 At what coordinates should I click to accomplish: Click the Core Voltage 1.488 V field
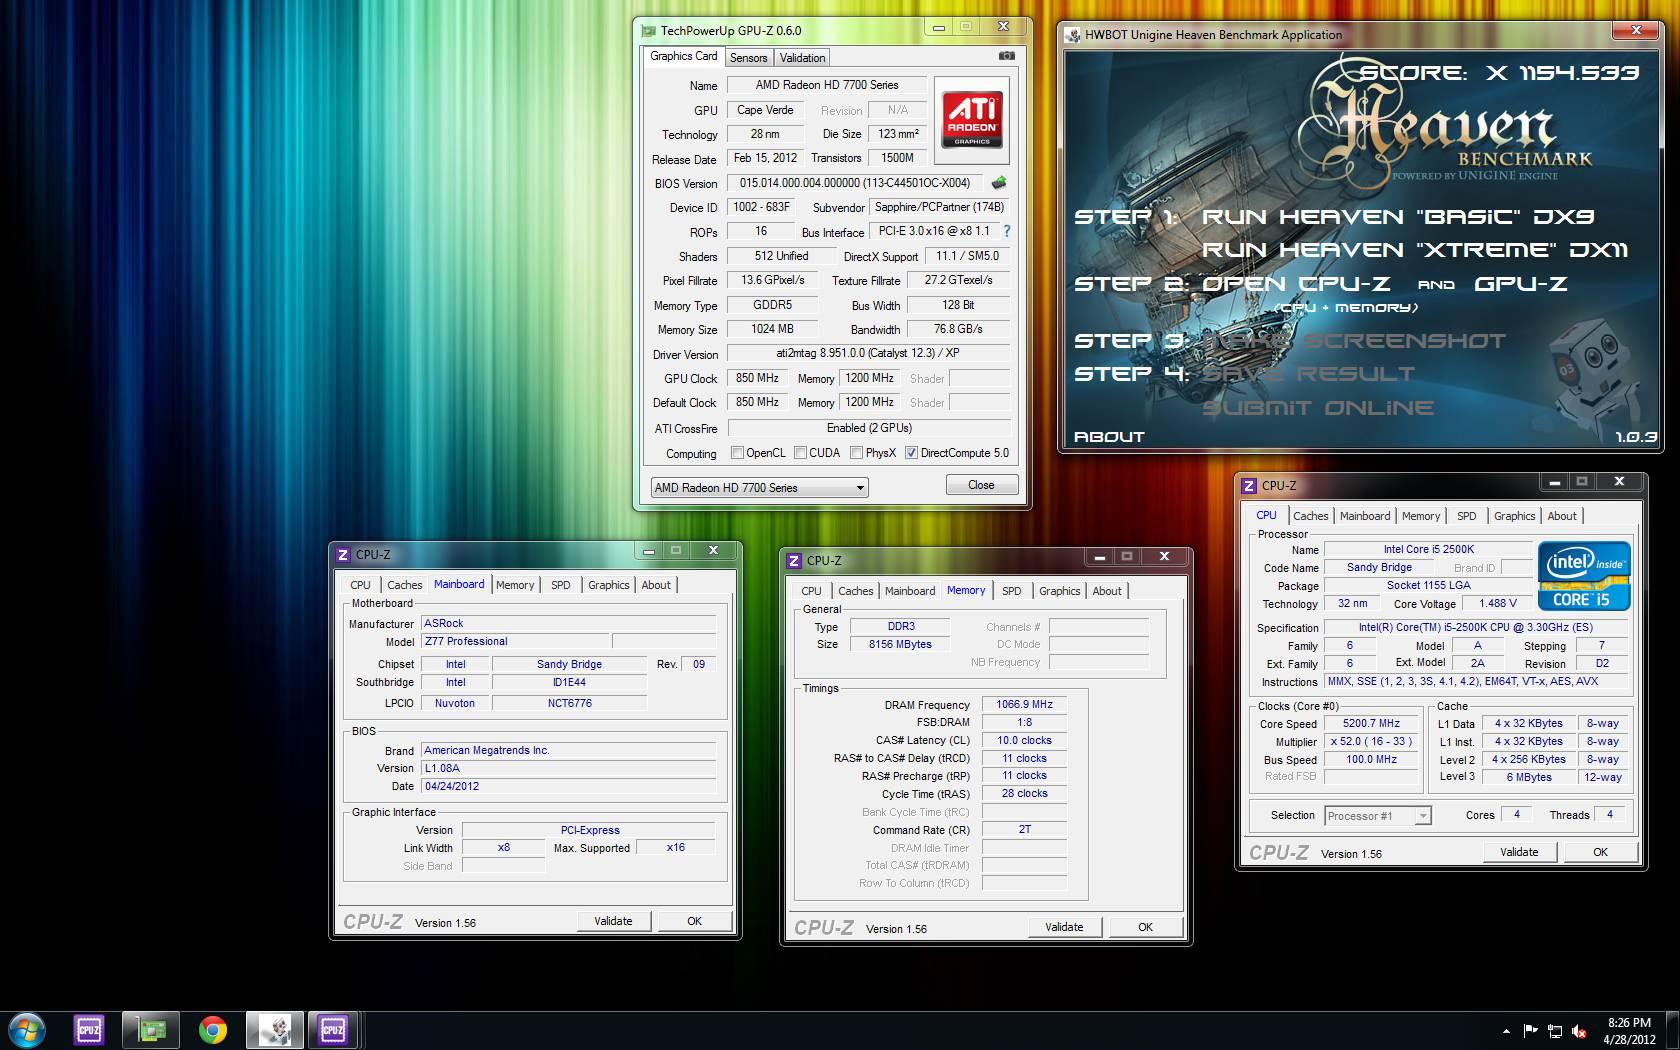click(1498, 603)
